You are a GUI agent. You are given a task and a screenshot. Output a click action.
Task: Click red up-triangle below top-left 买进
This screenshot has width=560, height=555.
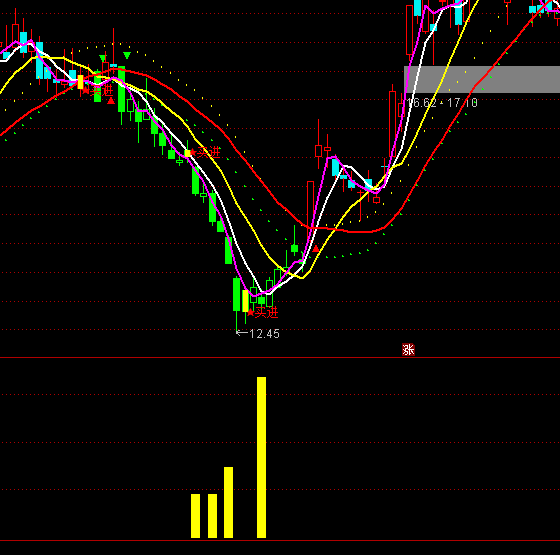click(x=111, y=101)
